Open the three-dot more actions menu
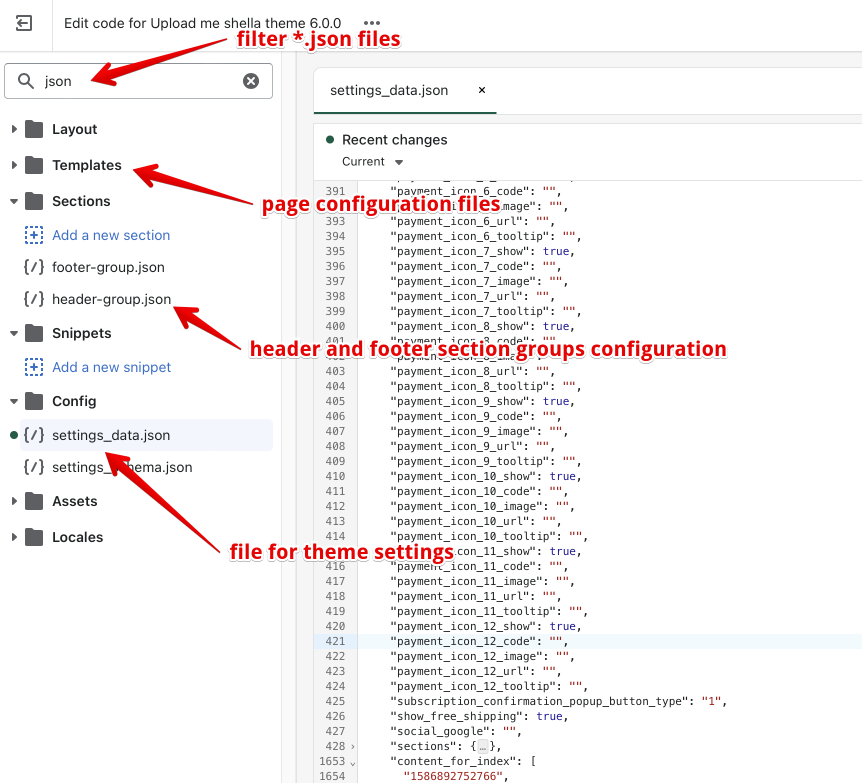This screenshot has width=862, height=783. click(372, 23)
